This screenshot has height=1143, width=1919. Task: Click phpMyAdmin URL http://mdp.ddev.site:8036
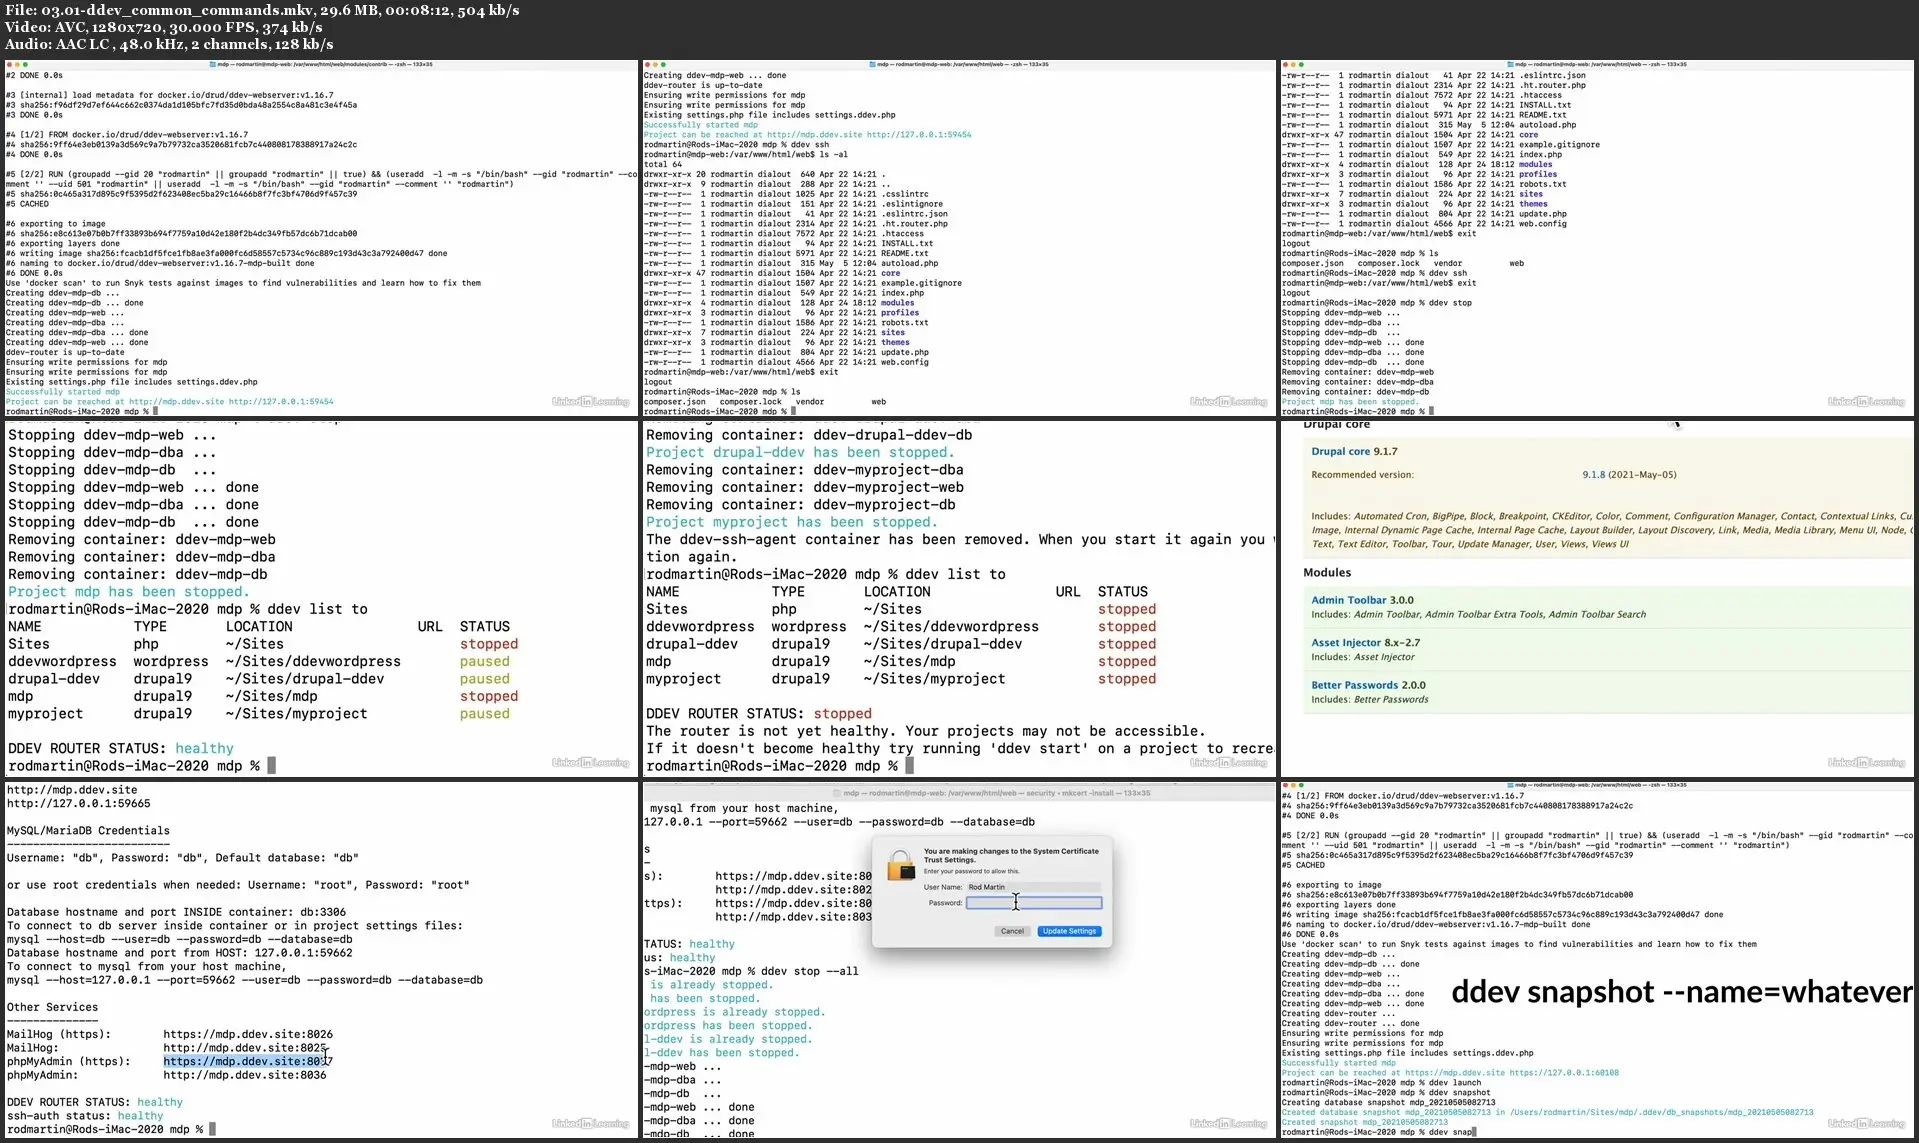245,1076
